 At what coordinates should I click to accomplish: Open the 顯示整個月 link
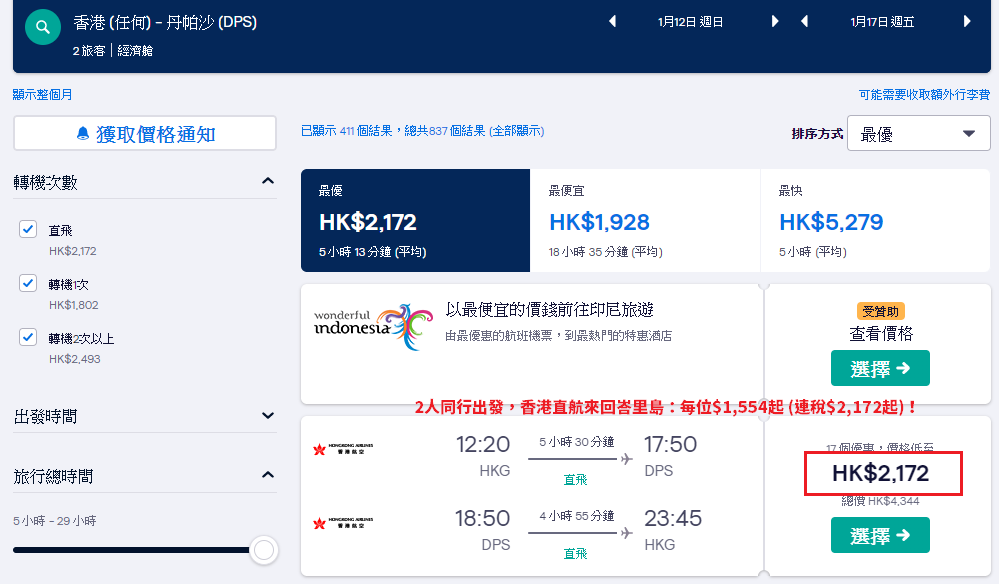point(43,95)
